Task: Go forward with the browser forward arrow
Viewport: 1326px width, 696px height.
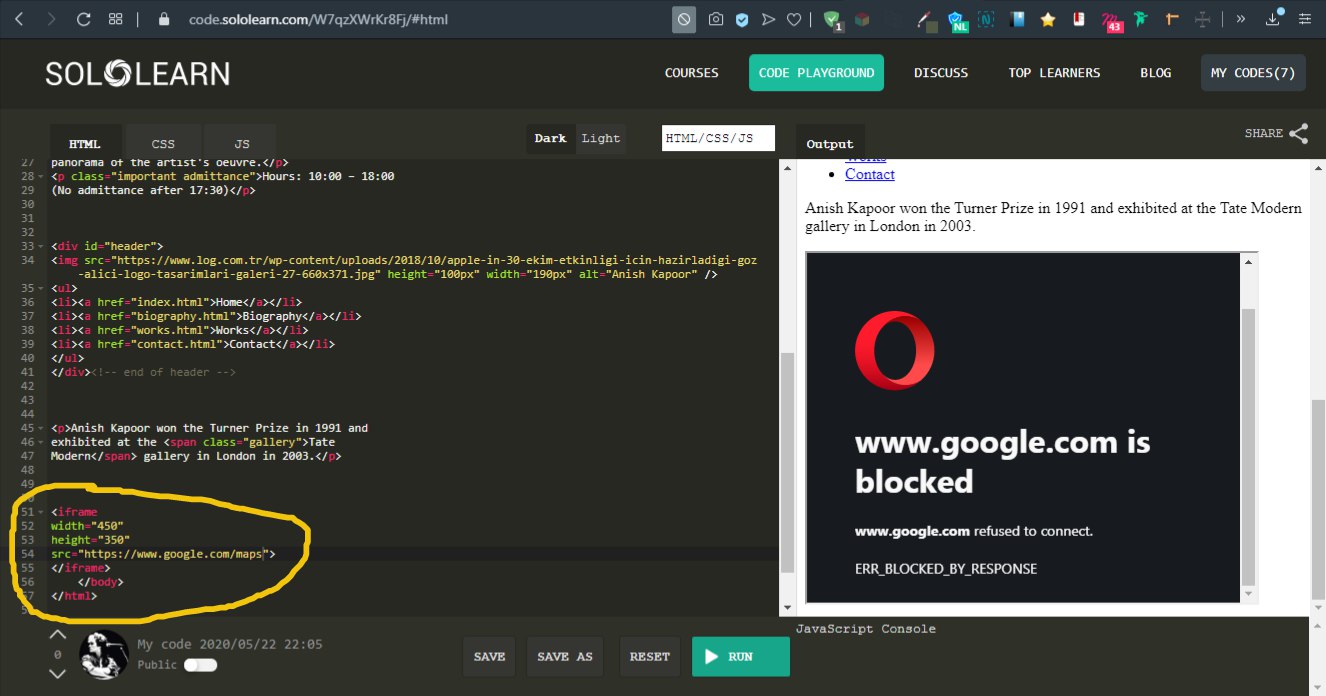Action: (51, 19)
